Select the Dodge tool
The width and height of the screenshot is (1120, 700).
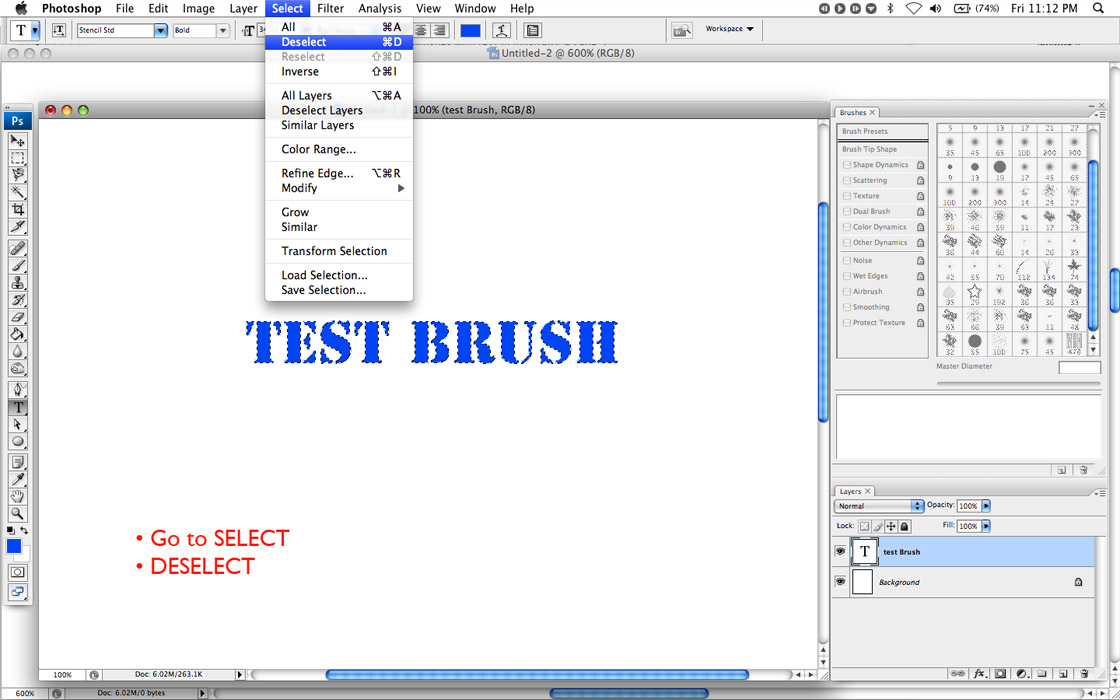[18, 368]
